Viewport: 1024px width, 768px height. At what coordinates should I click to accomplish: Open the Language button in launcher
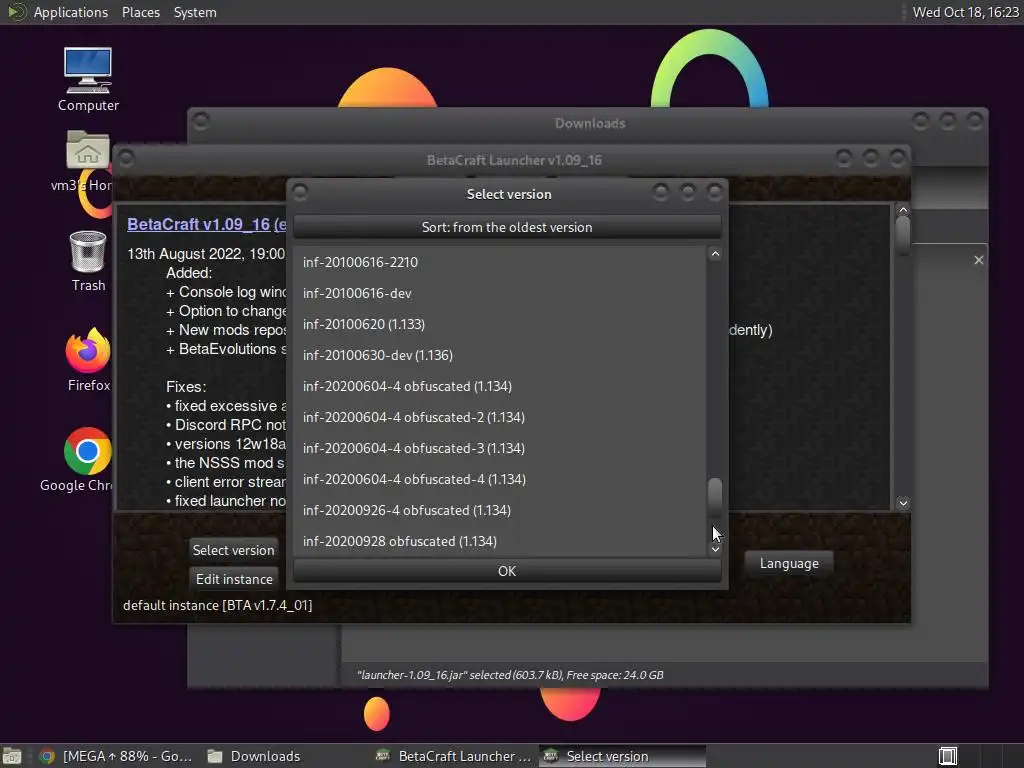pos(789,563)
